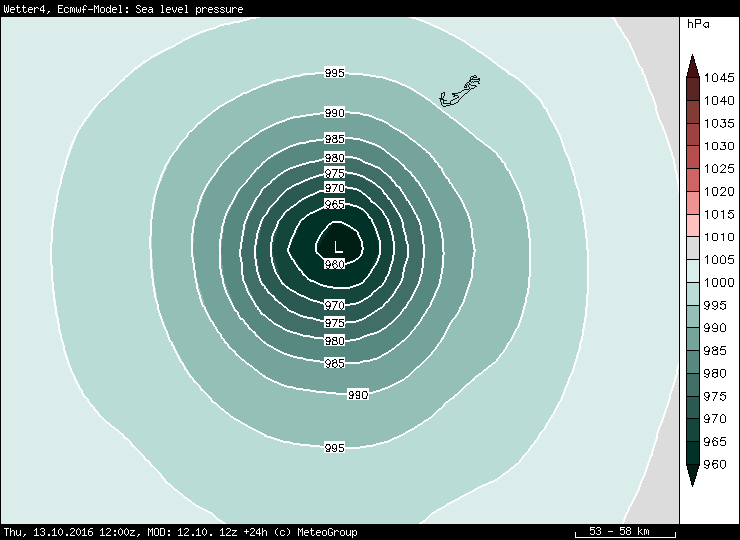Click the 1025 legend value

coord(719,169)
